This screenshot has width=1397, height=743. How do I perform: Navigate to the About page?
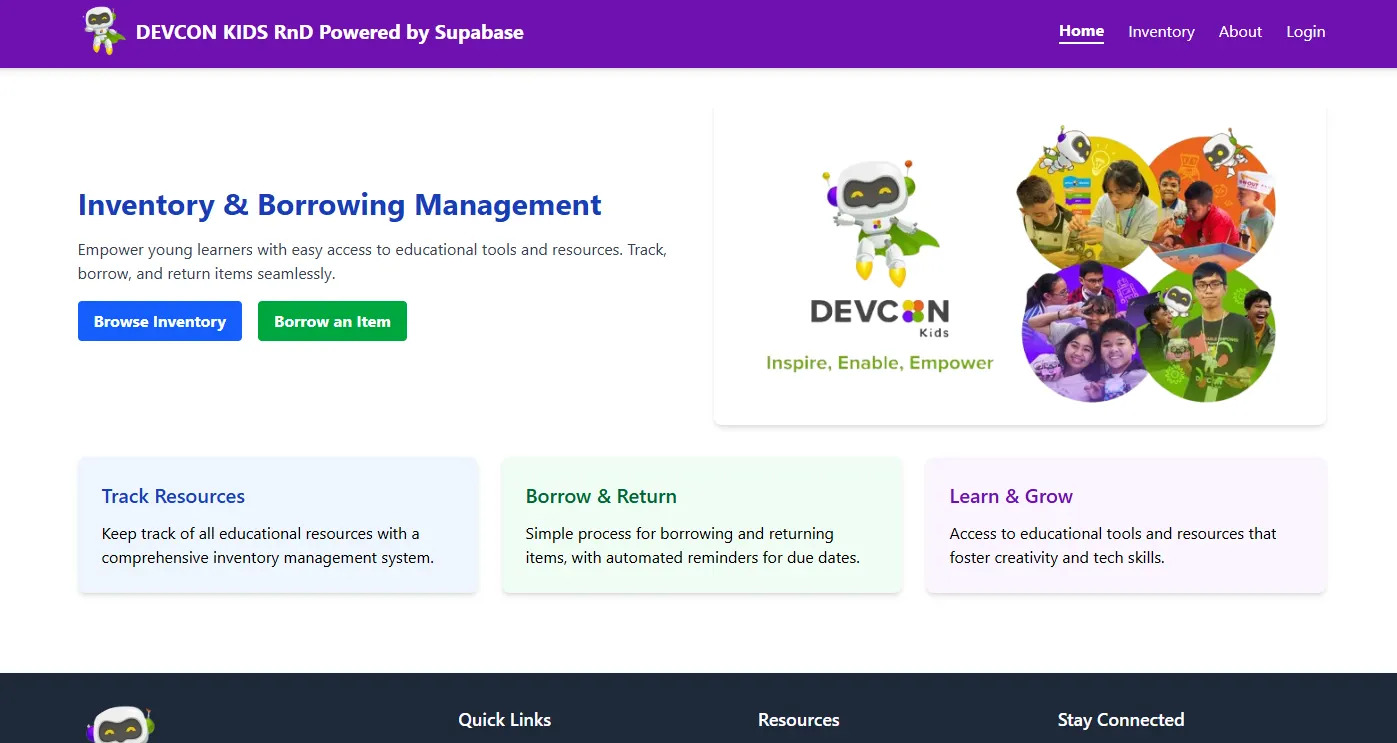(1240, 32)
